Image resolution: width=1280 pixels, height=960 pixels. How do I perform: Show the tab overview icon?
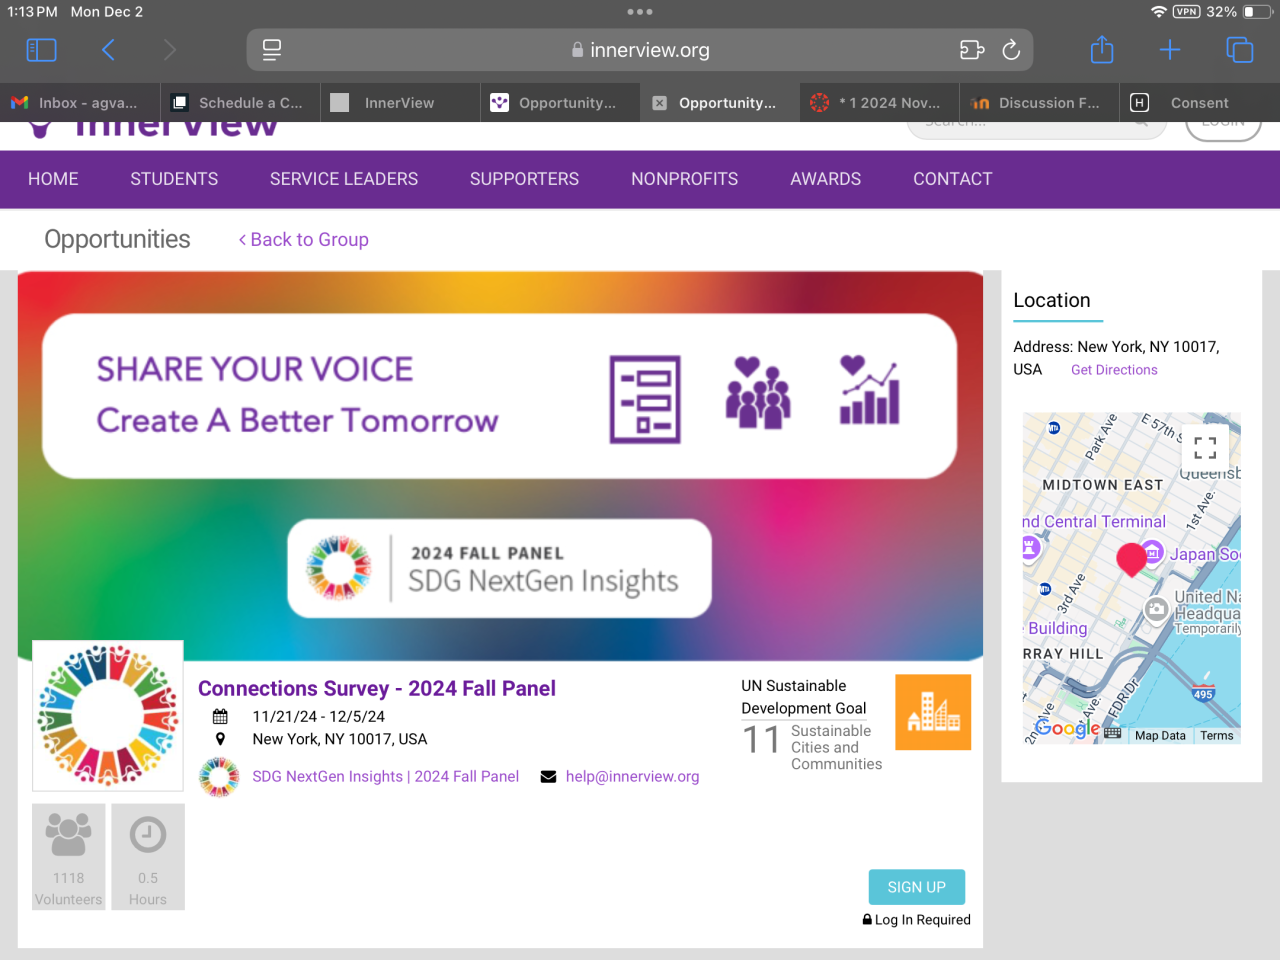(x=1239, y=50)
